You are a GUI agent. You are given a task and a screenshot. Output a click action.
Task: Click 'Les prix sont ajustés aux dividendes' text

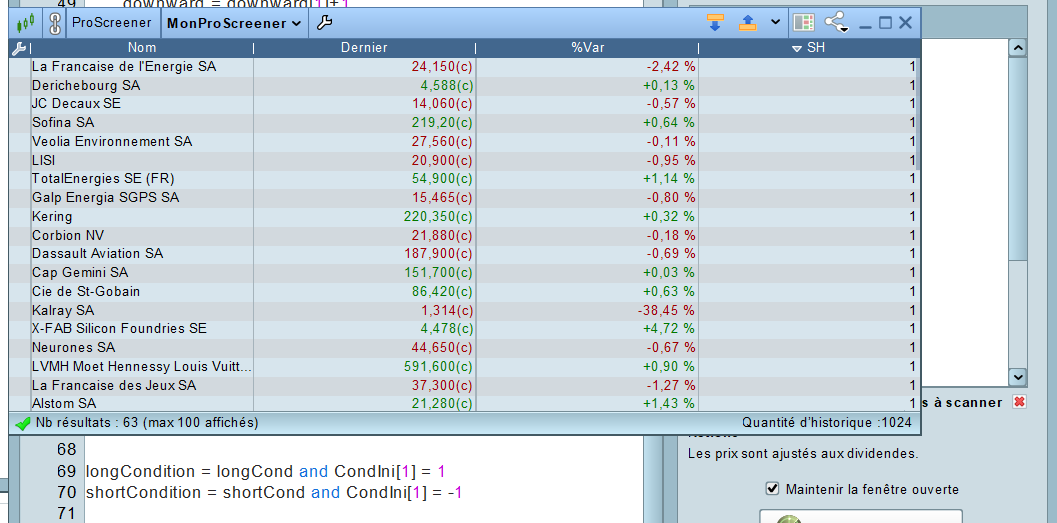tap(802, 454)
